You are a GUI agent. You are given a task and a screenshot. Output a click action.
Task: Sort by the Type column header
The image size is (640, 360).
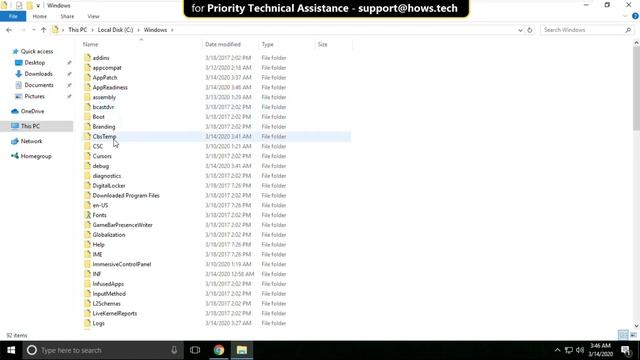tap(268, 44)
